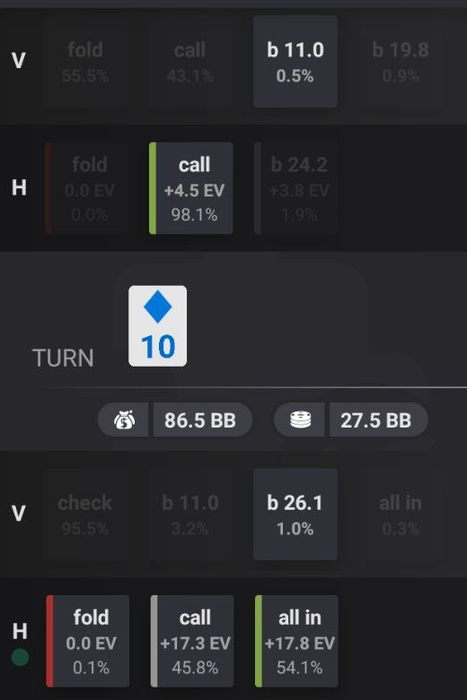
Task: Select villain's b 26.1 turn bet
Action: tap(295, 514)
